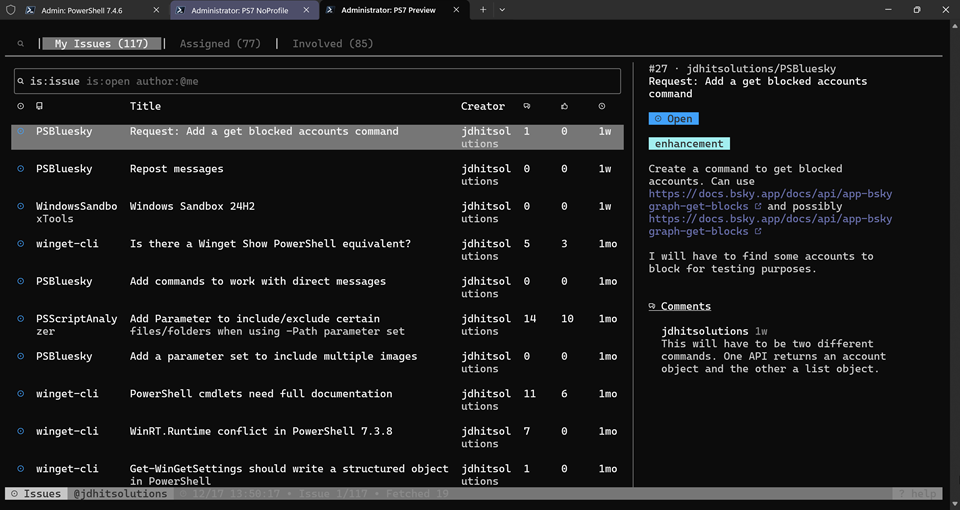
Task: Click open-issue icon on the WinRT.Runtime conflict row
Action: [21, 431]
